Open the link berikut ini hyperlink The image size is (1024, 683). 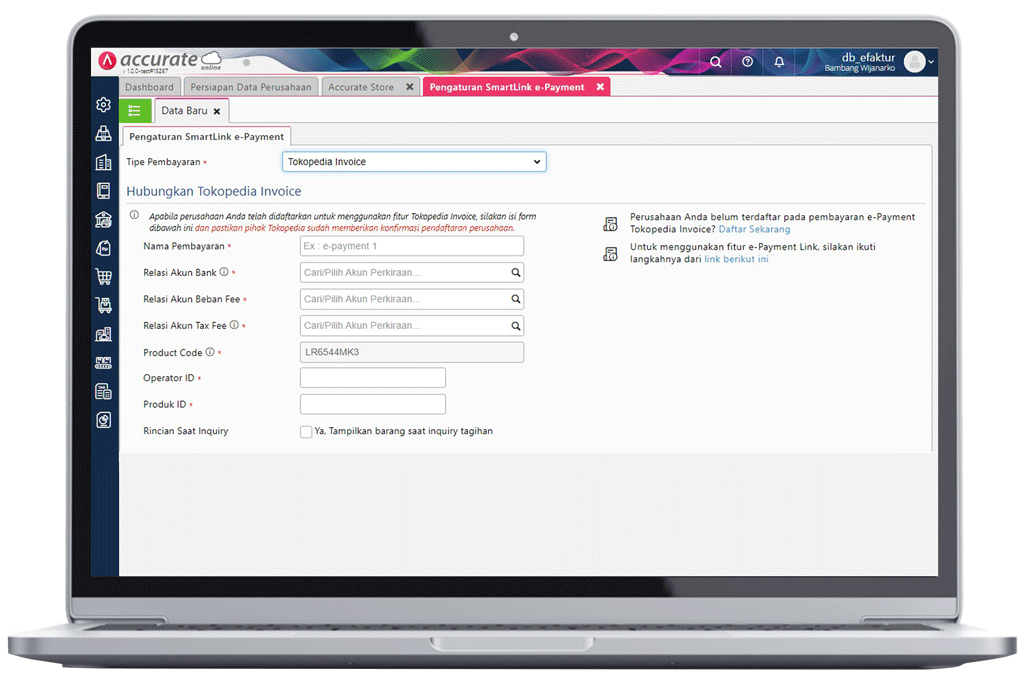[736, 259]
